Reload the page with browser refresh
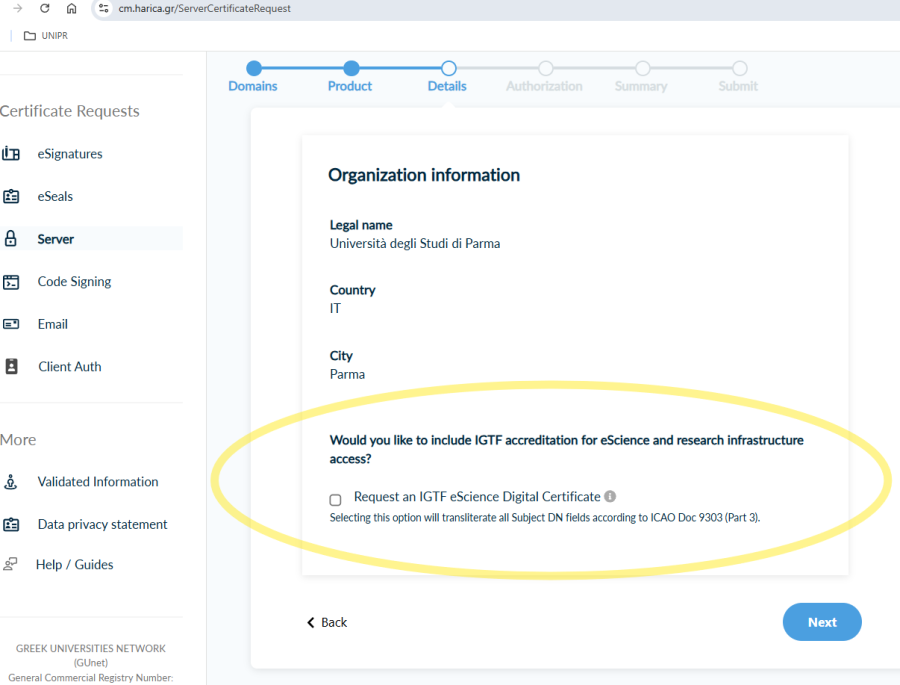This screenshot has height=685, width=900. point(45,8)
